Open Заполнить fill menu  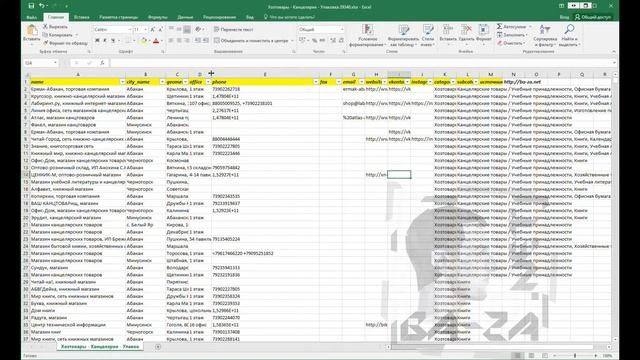tap(511, 35)
